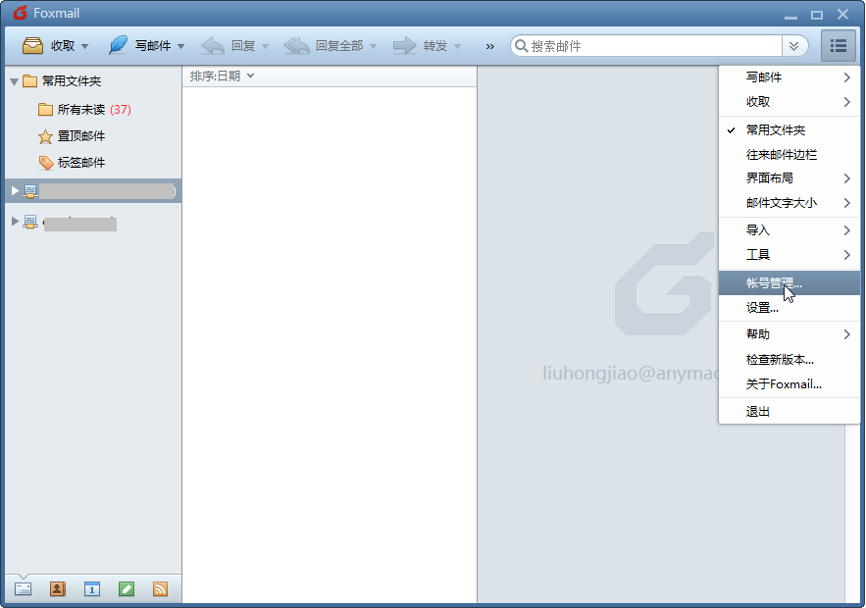Toggle 往来邮件边栏 sidebar option in menu
The width and height of the screenshot is (866, 608).
click(x=781, y=155)
